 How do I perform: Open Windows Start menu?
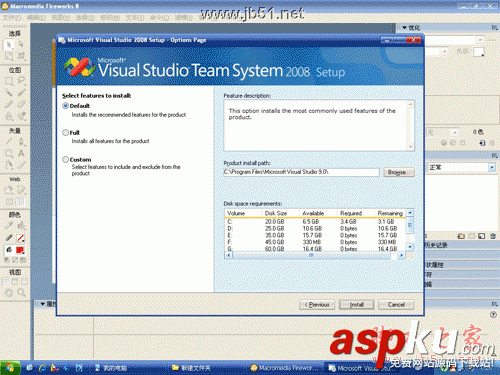click(x=10, y=368)
